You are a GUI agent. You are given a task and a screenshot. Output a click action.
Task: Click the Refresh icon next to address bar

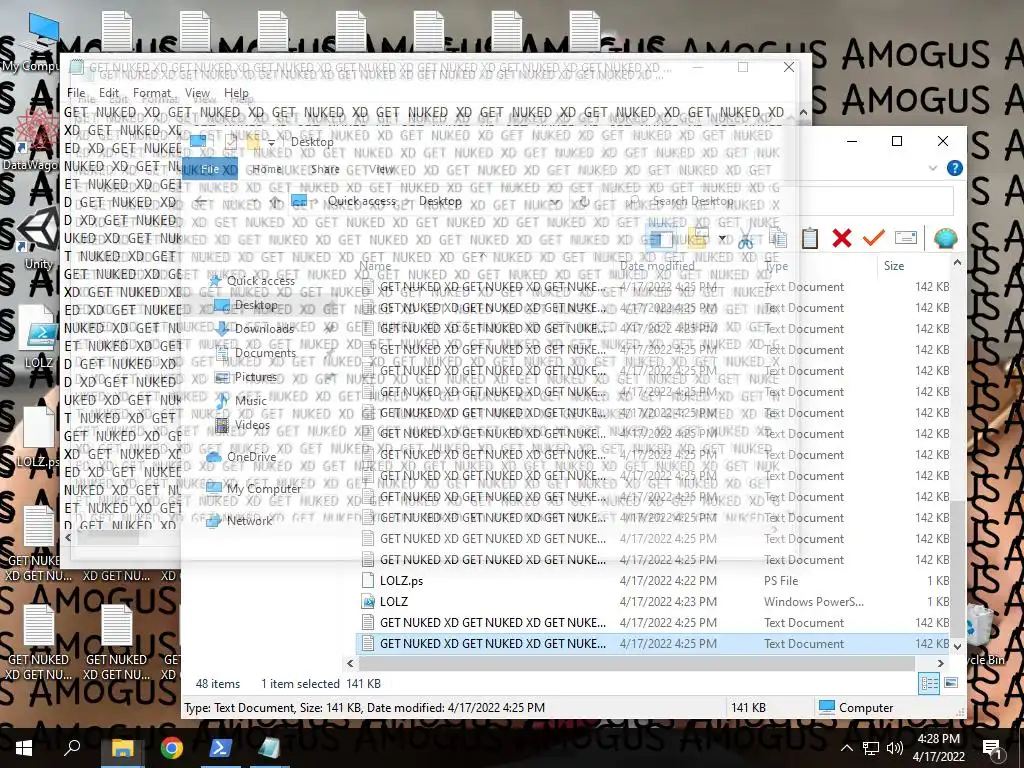(x=584, y=201)
